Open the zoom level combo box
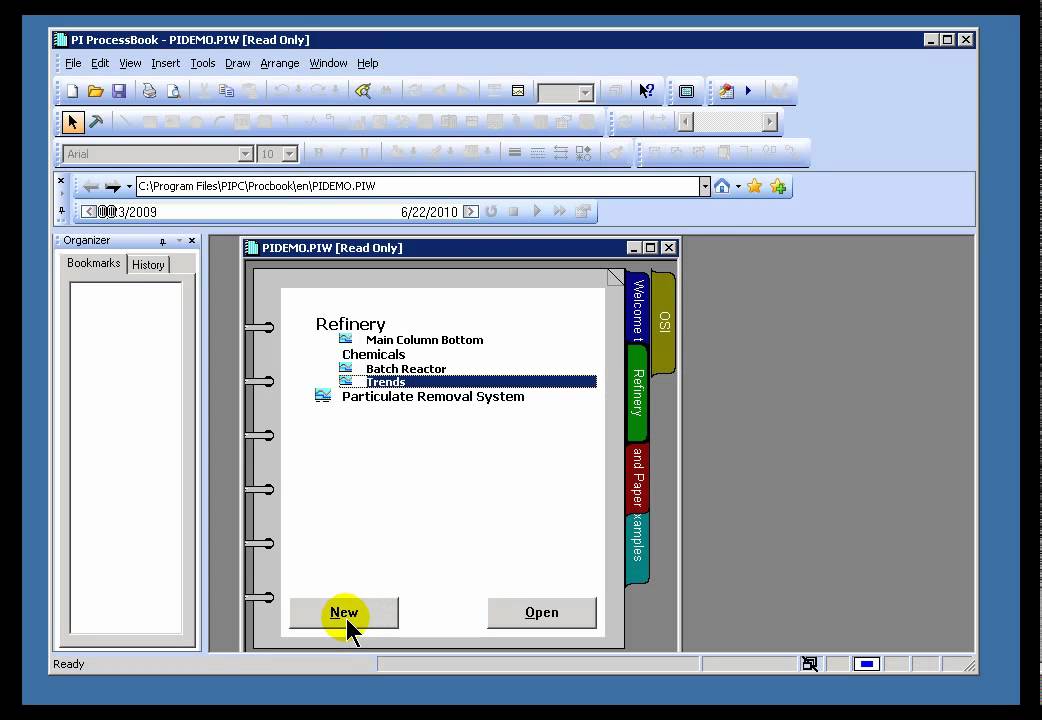Screen dimensions: 1042x720 point(566,92)
